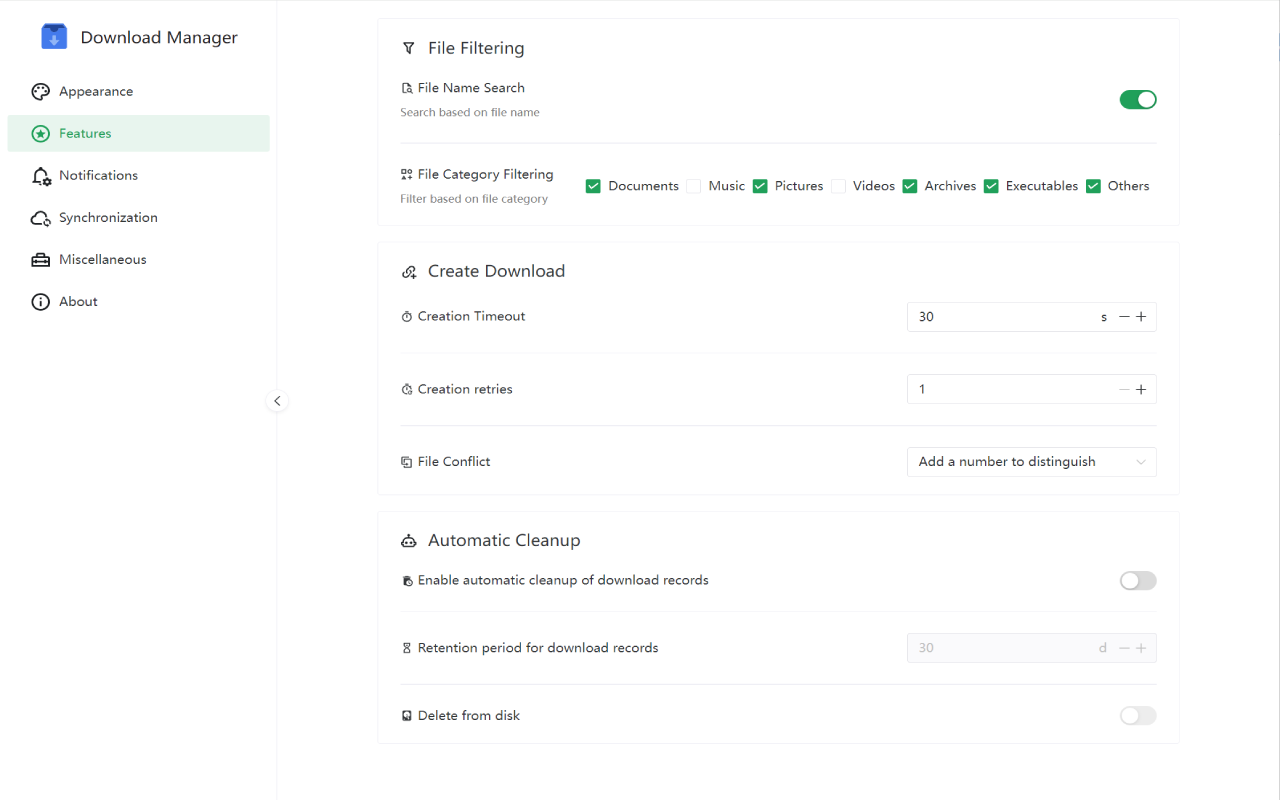
Task: Click the Creation Timeout input field
Action: 1000,317
